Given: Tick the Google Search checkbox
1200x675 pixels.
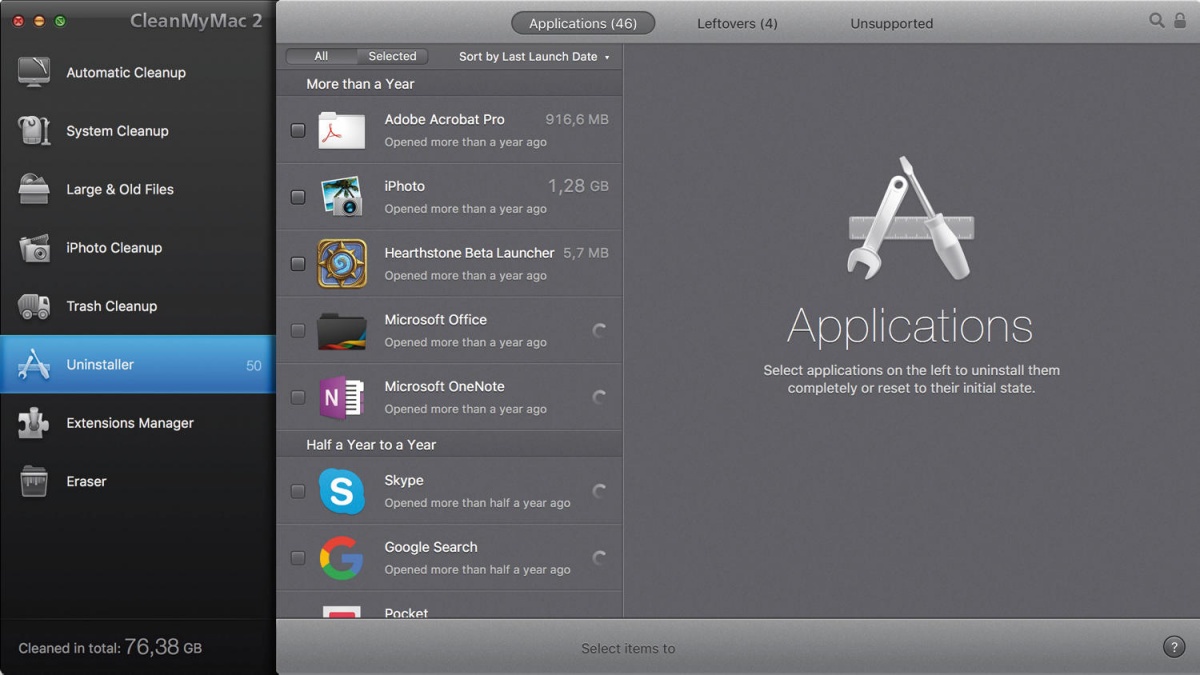Looking at the screenshot, I should point(298,558).
